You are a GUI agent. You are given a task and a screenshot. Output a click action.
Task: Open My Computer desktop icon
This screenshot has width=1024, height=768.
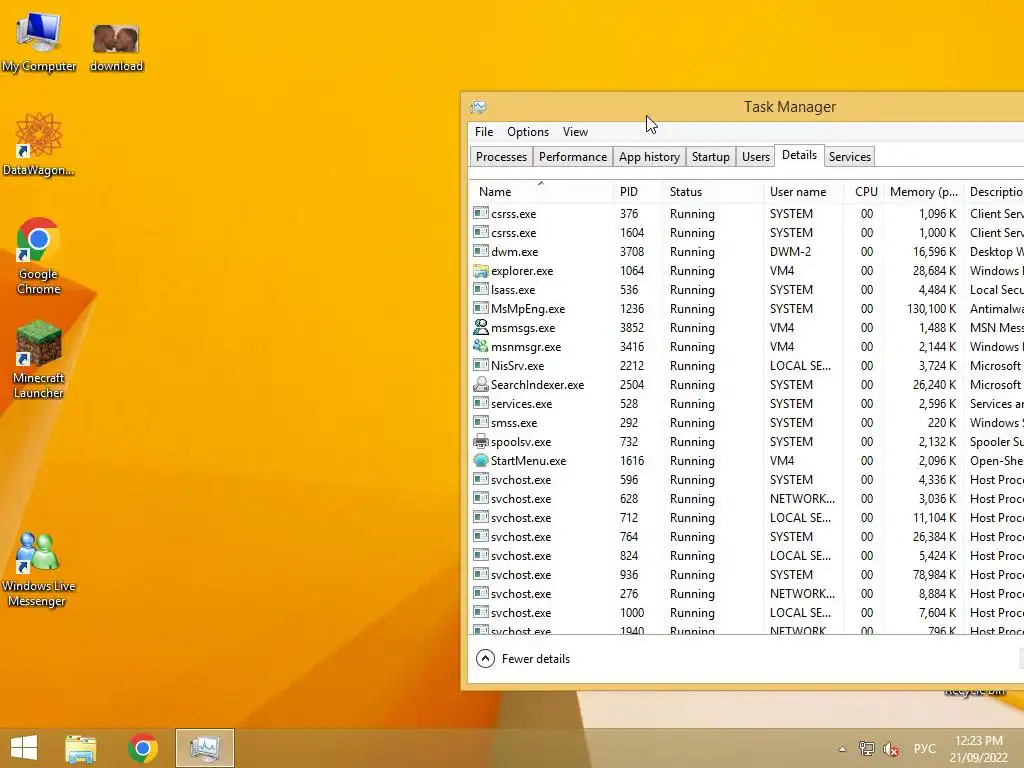(x=39, y=42)
